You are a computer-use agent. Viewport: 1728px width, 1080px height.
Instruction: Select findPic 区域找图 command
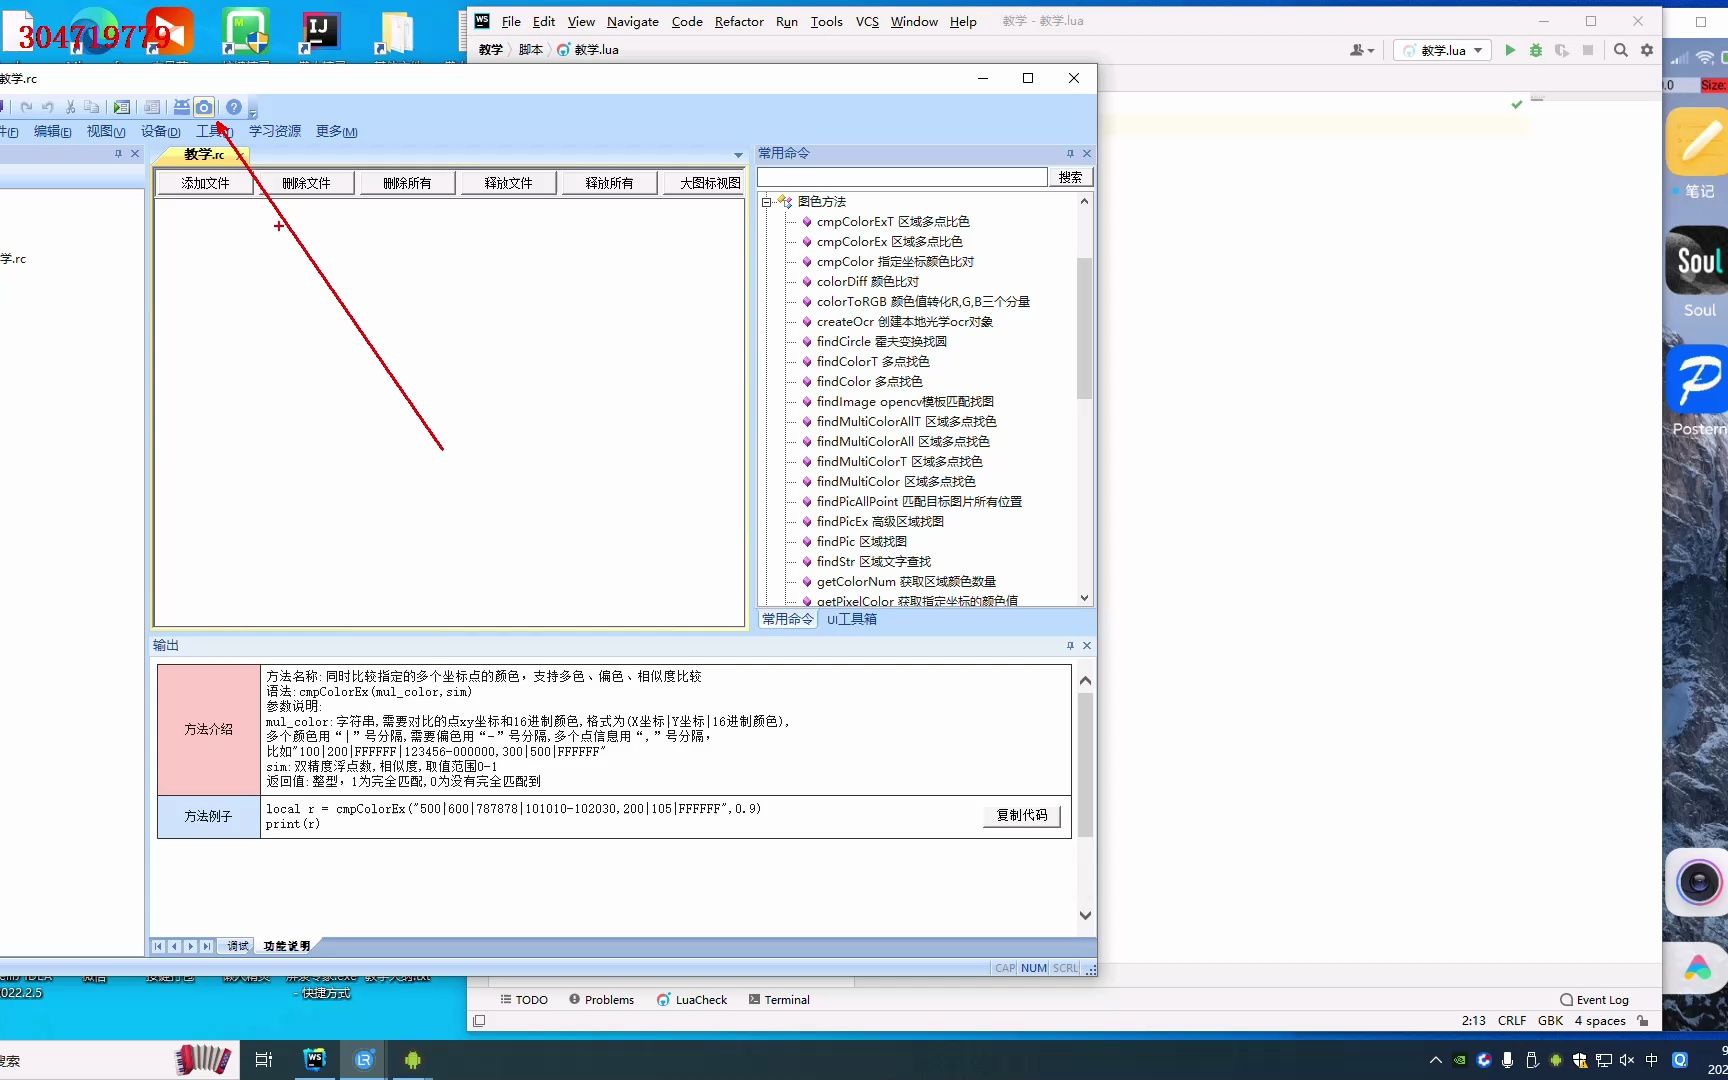(861, 542)
